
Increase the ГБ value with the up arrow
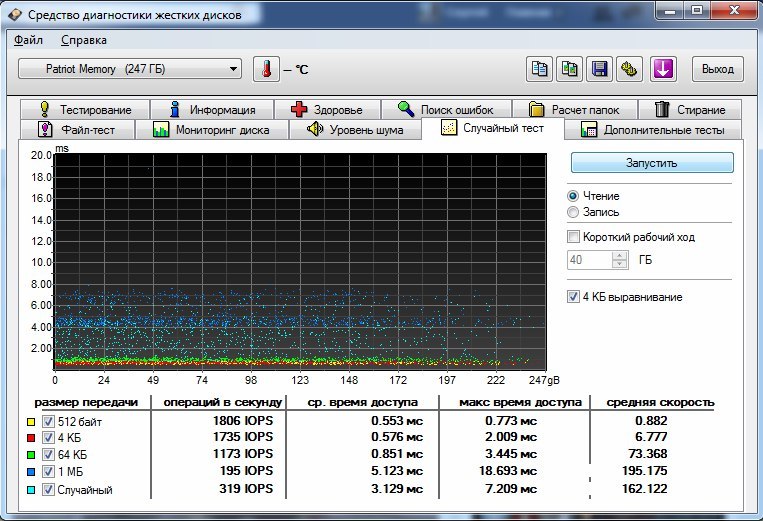tap(620, 255)
